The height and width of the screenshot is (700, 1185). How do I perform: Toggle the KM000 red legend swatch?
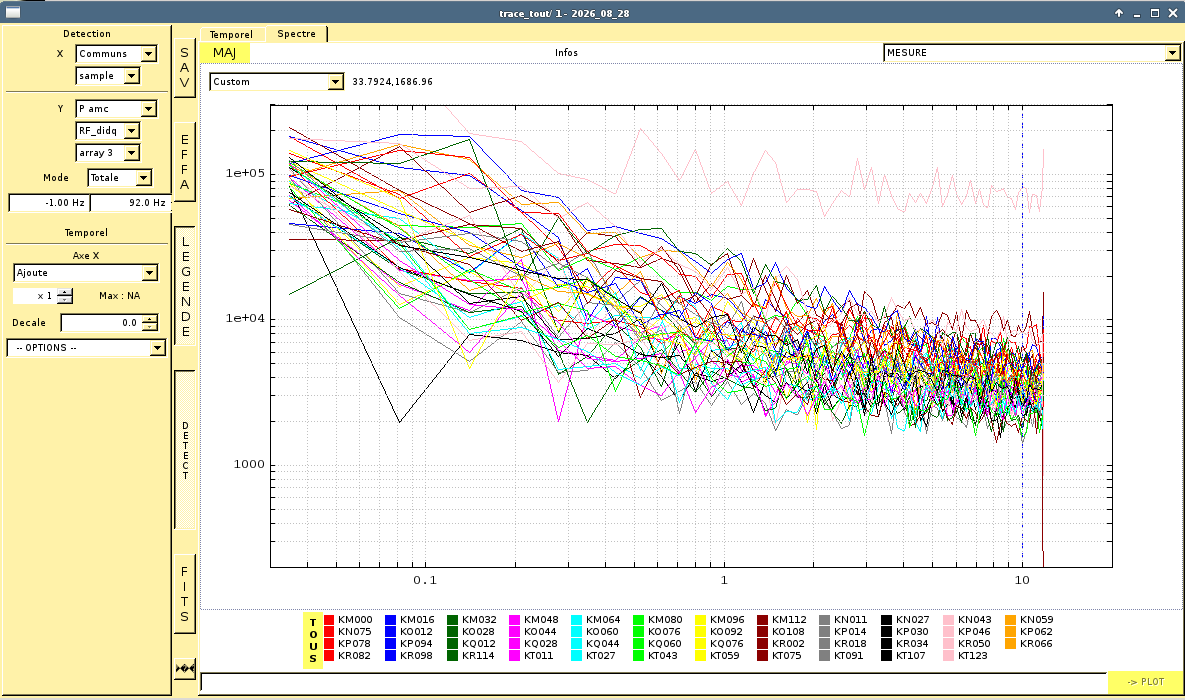click(329, 620)
